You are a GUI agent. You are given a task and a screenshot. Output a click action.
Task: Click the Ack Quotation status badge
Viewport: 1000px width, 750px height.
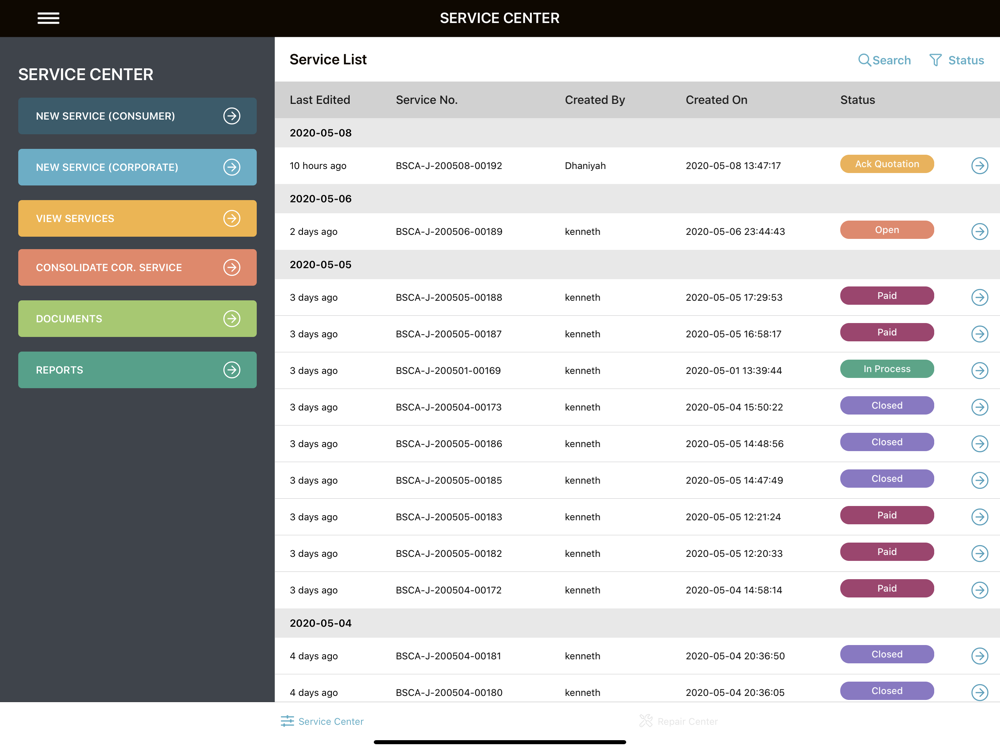pyautogui.click(x=886, y=164)
